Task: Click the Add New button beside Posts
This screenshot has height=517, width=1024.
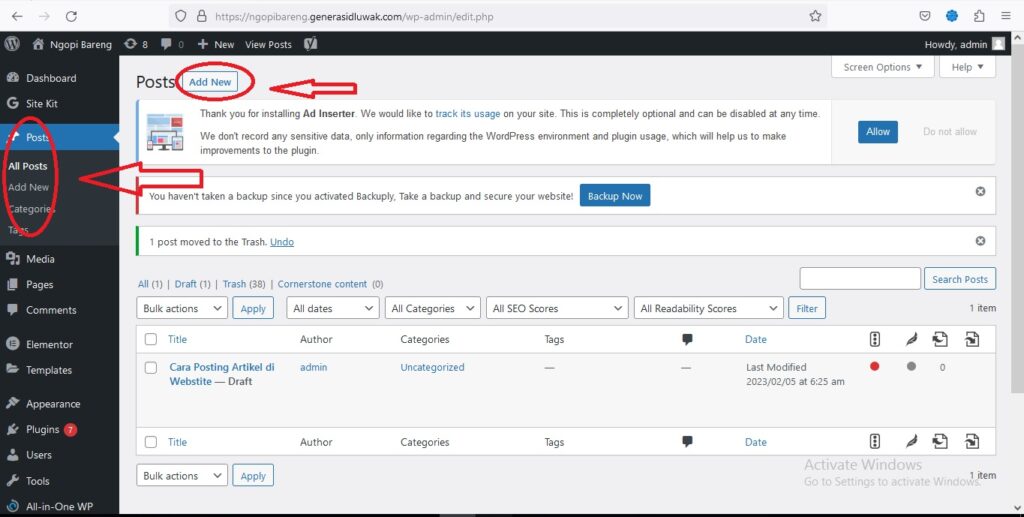Action: click(x=210, y=82)
